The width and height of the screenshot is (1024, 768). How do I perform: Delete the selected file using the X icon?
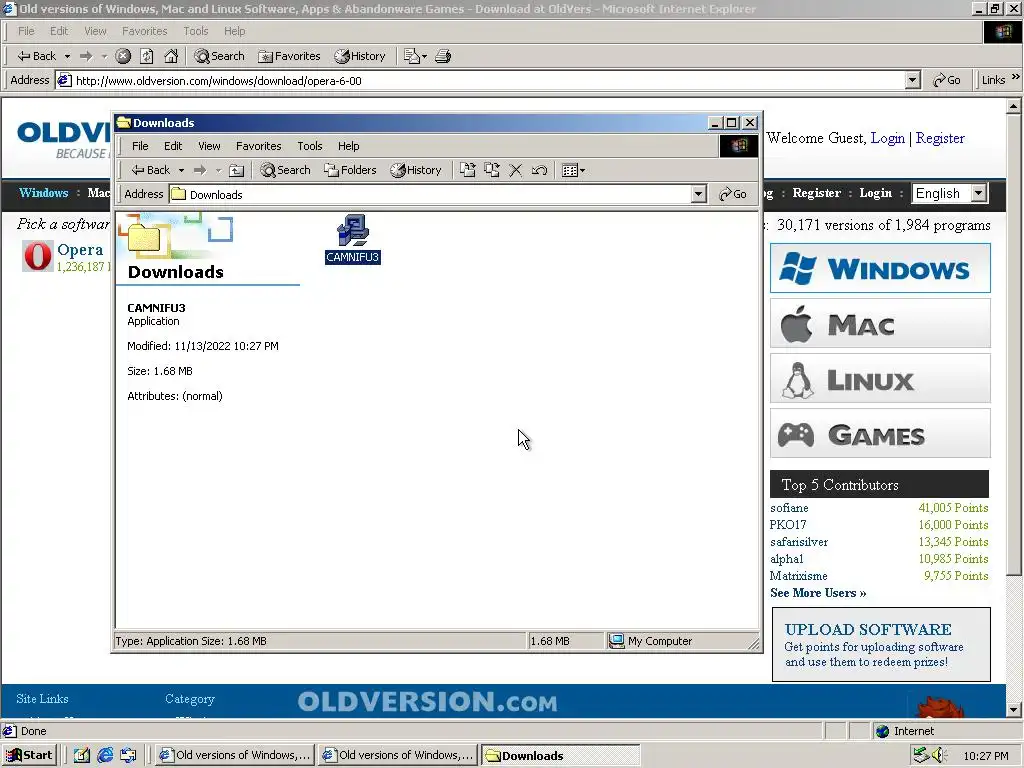[x=515, y=170]
